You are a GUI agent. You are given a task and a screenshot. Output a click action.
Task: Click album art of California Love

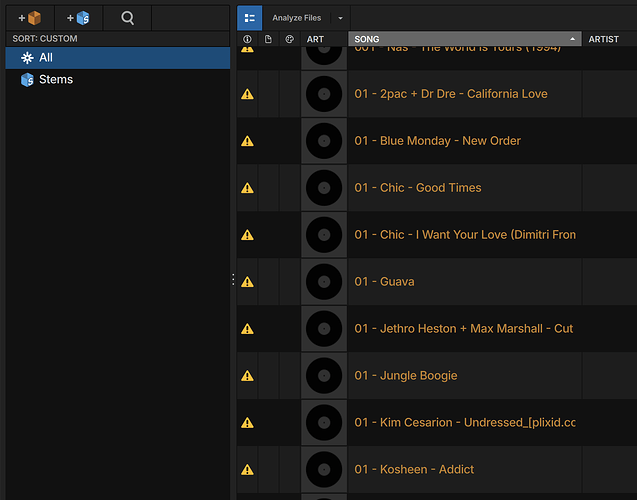pyautogui.click(x=324, y=94)
